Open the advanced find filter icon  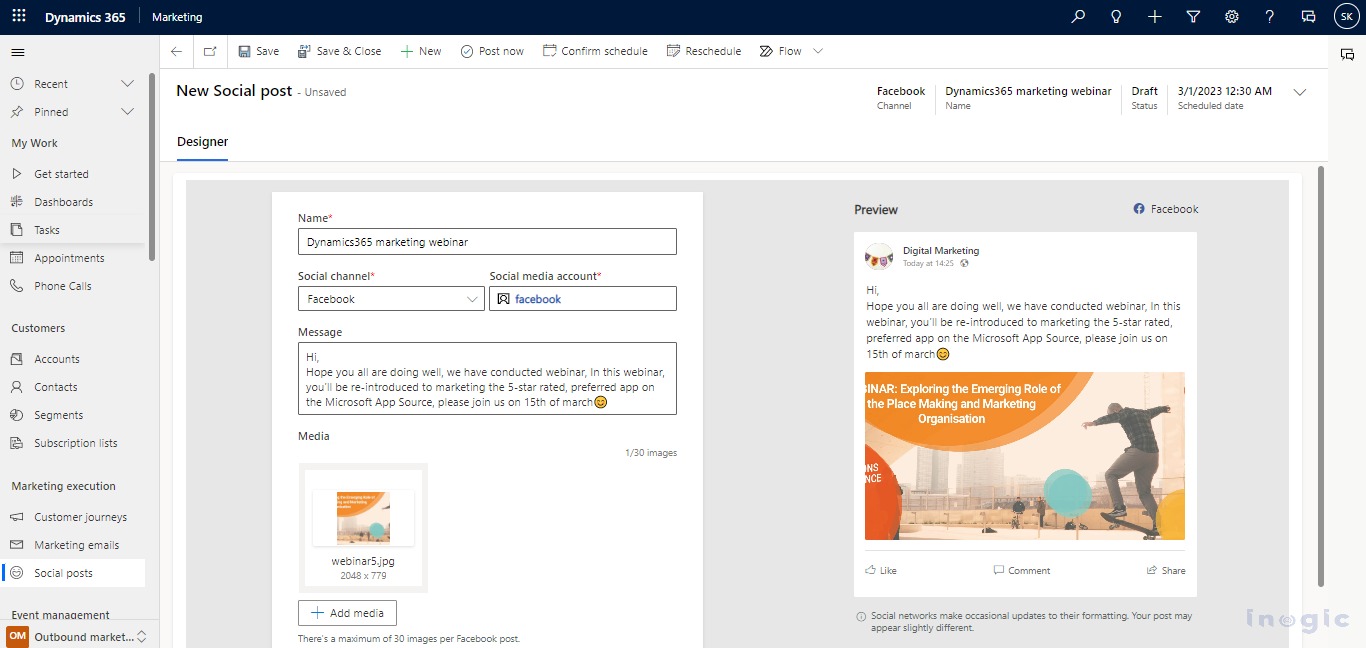click(1193, 17)
